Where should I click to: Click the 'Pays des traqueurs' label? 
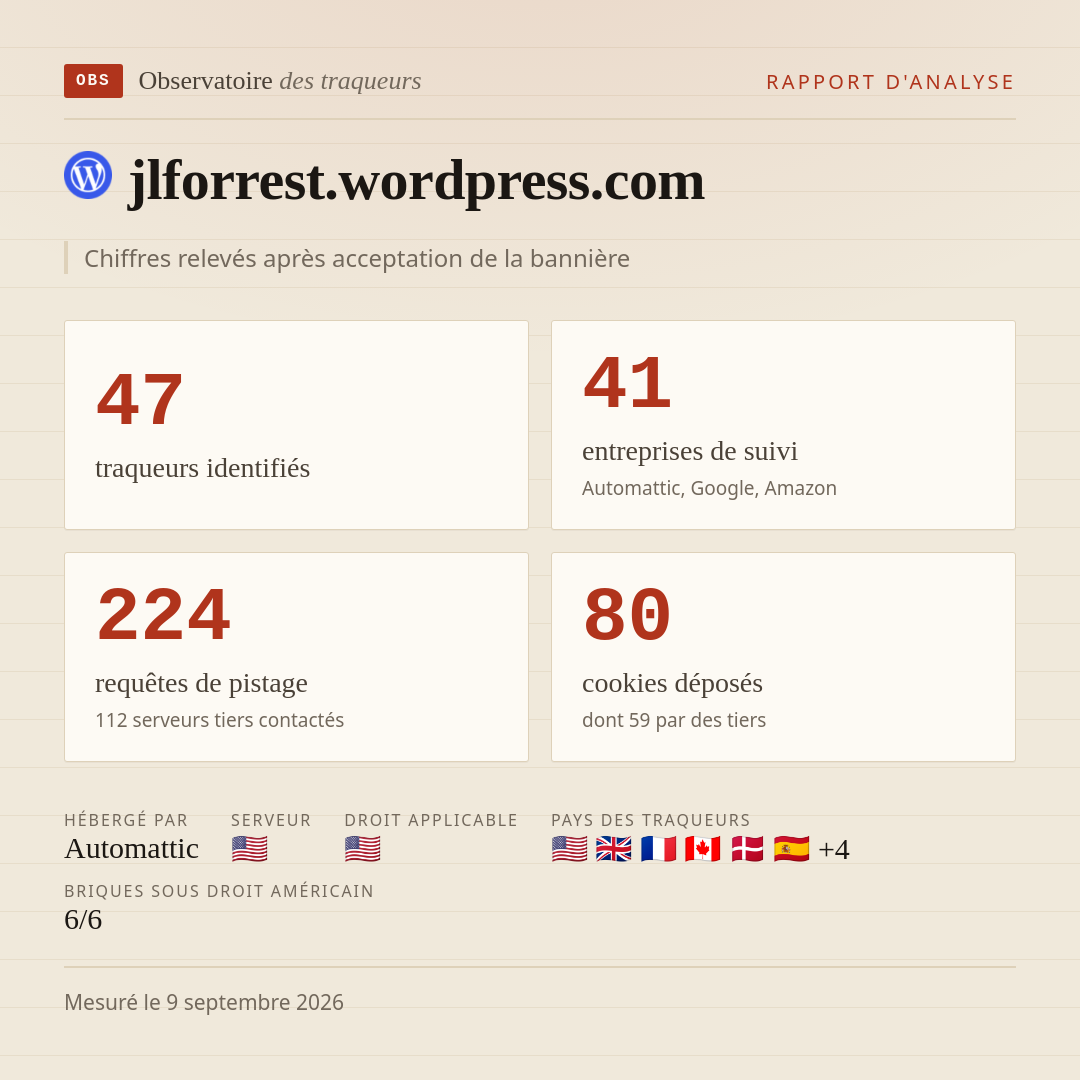point(651,820)
